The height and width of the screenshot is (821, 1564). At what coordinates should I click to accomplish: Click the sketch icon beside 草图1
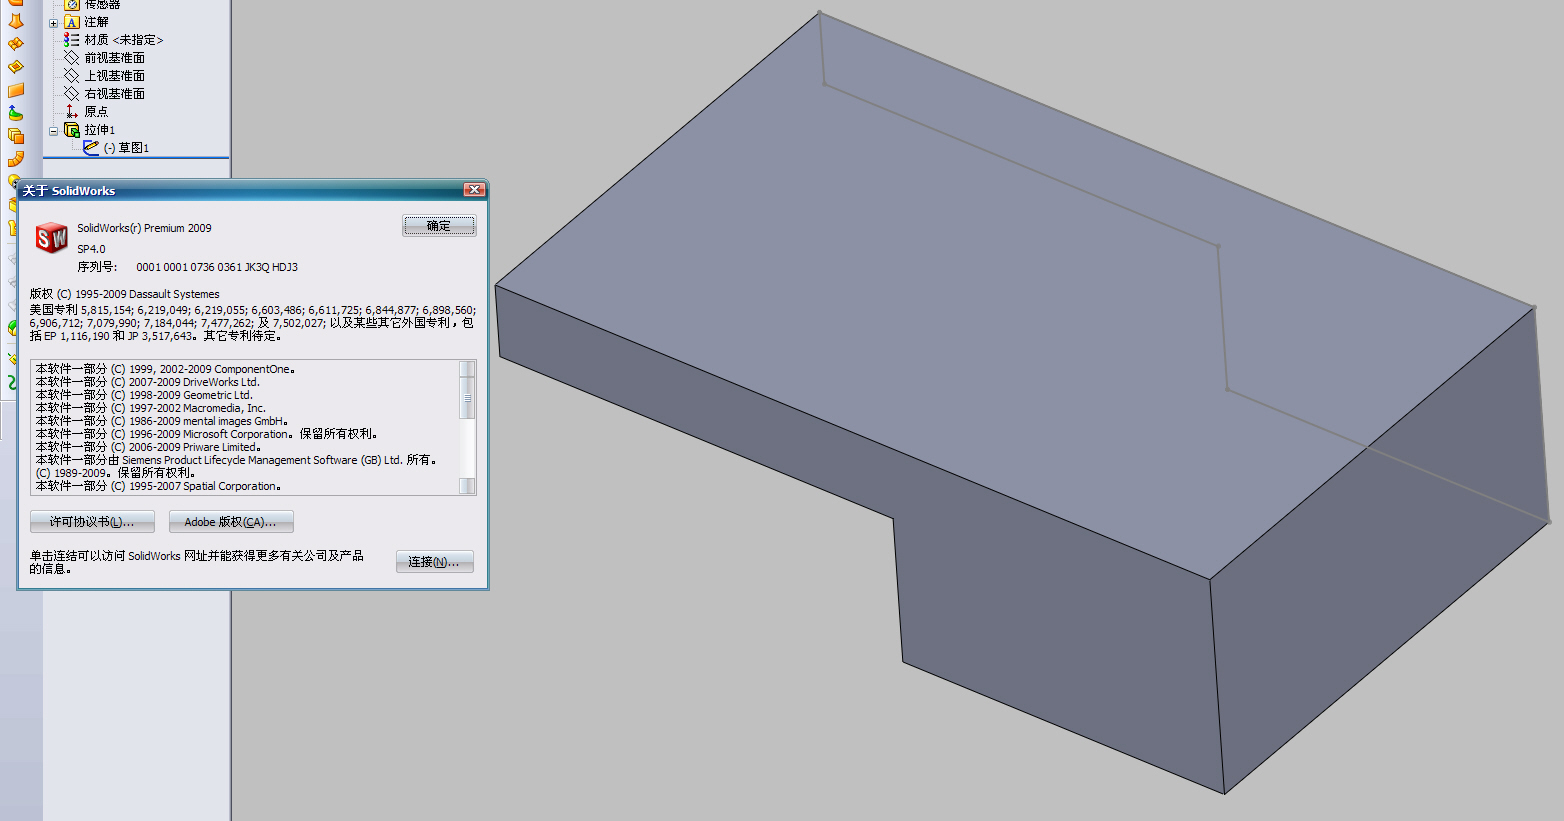tap(91, 148)
